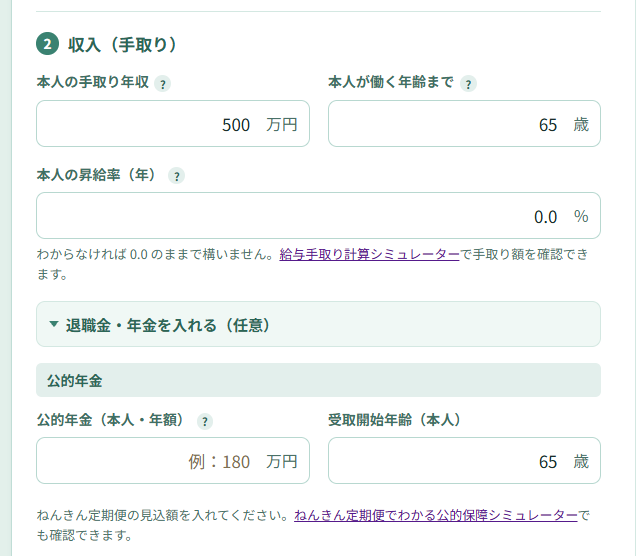Click the 公的年金 section header bar
Image resolution: width=643 pixels, height=556 pixels.
[318, 380]
